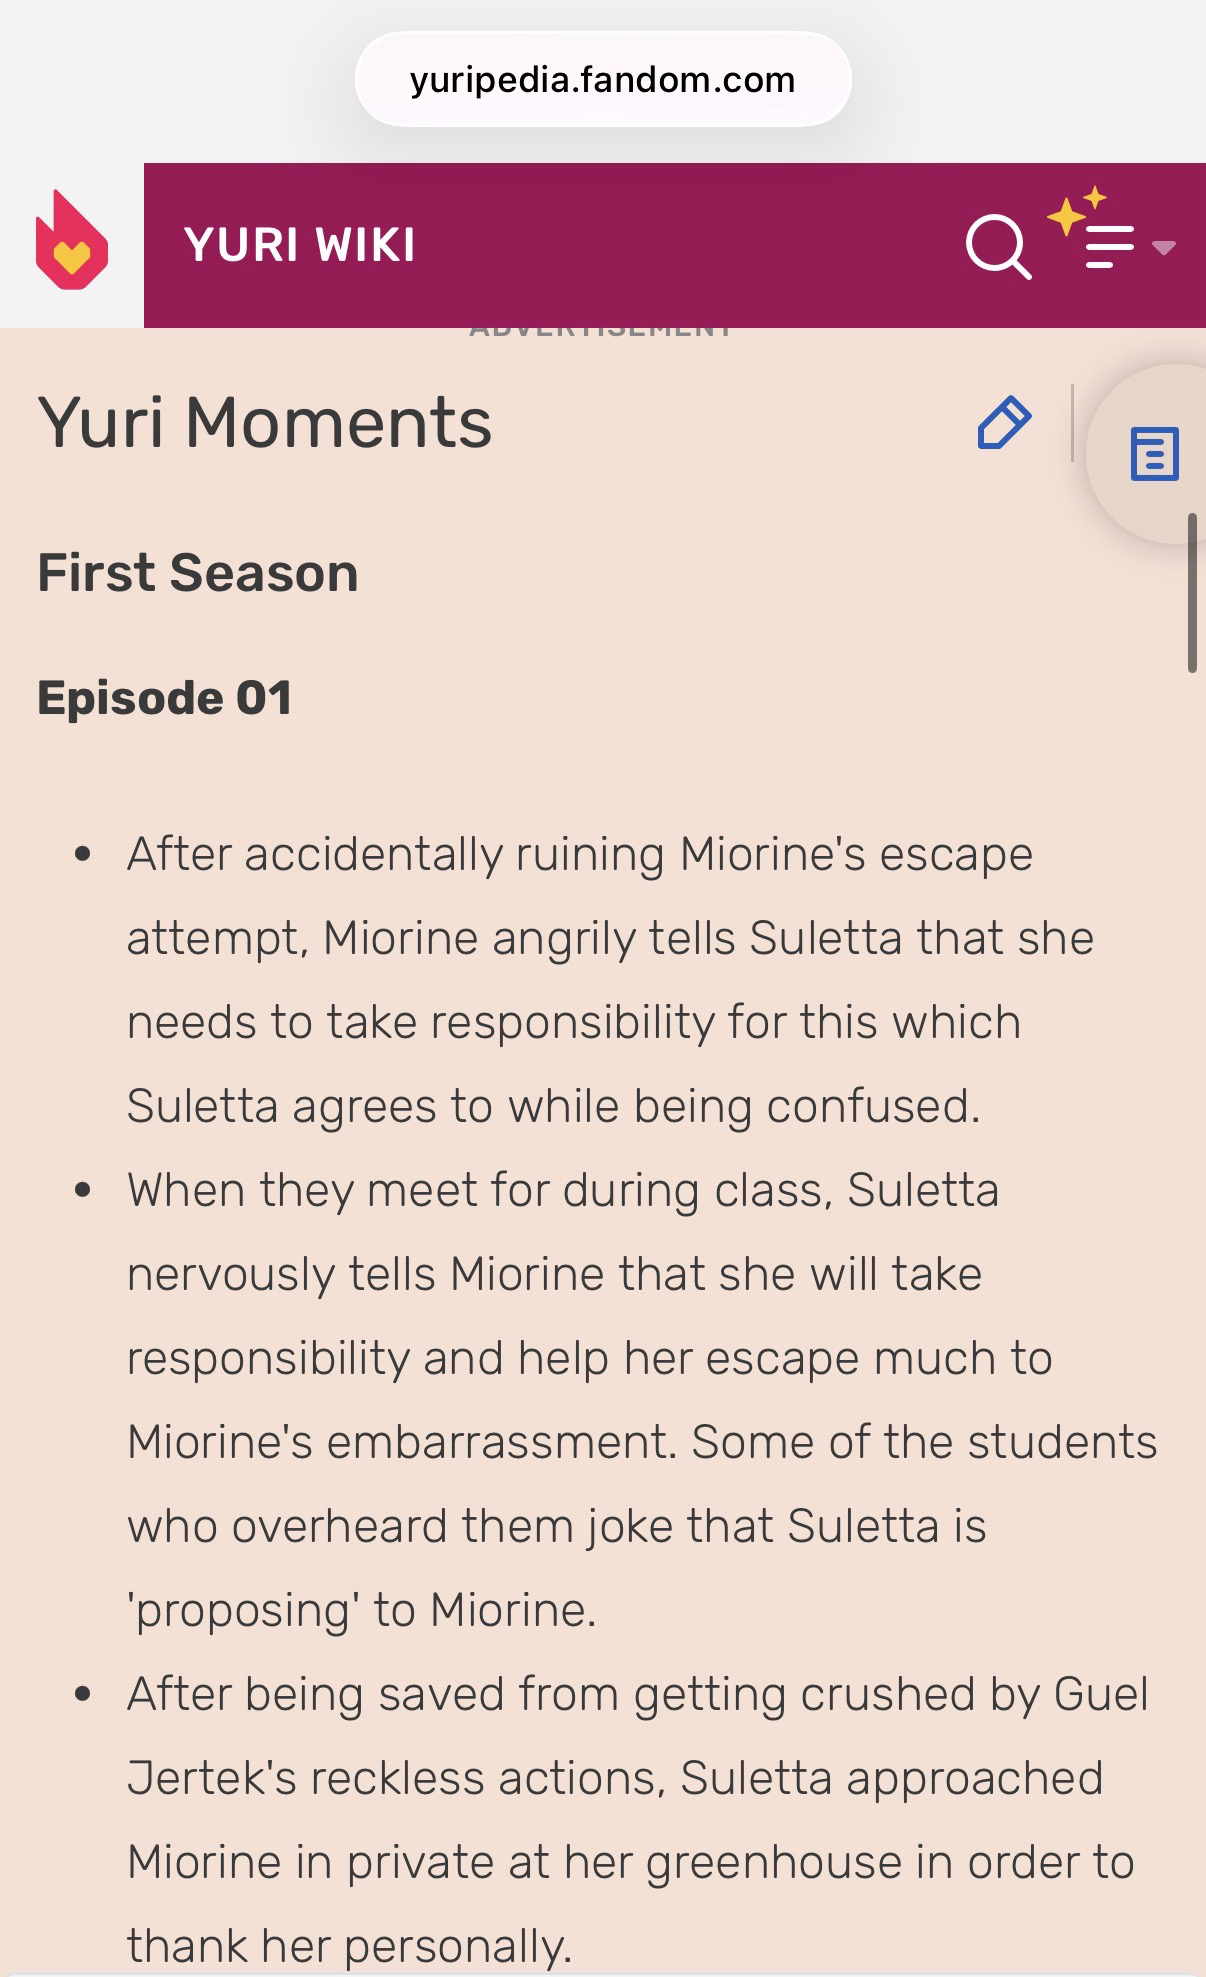This screenshot has width=1206, height=1977.
Task: Tap the yuripedia.fandom.com address bar
Action: pos(602,80)
